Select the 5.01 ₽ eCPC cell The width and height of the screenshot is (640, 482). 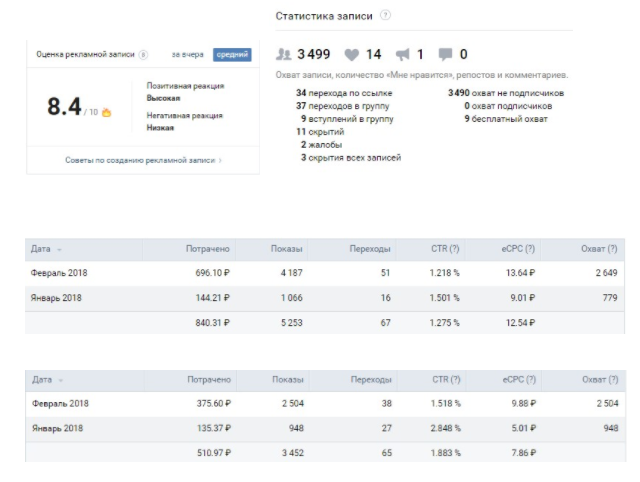(x=524, y=429)
